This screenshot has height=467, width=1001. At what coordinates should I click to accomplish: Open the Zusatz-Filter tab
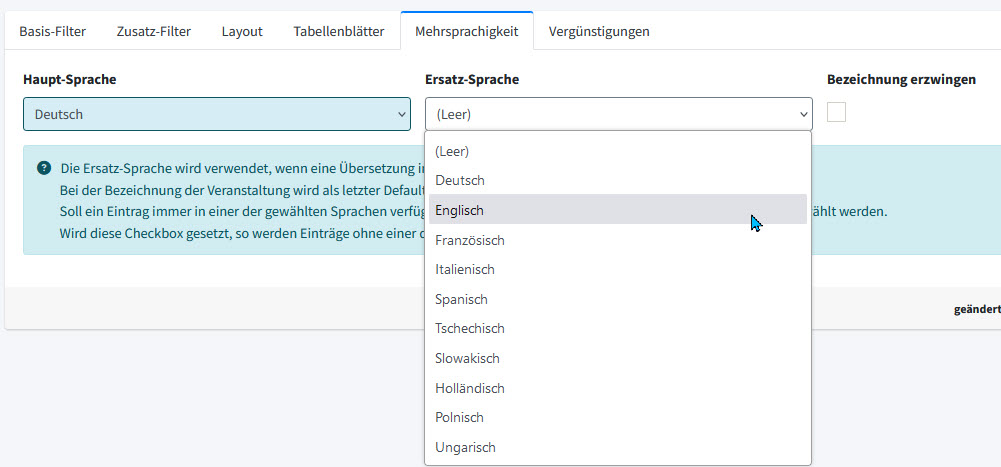pyautogui.click(x=154, y=31)
